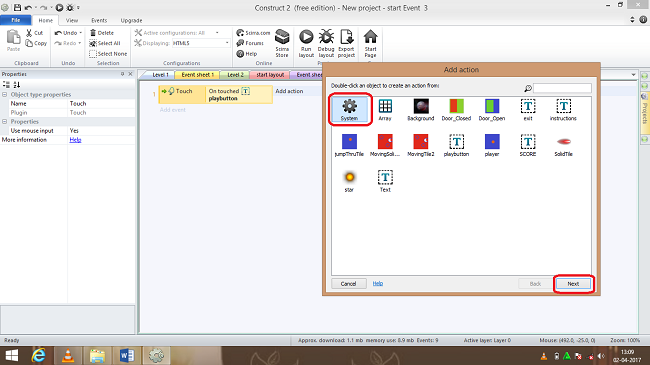Switch to Event sheet 1 tab
The height and width of the screenshot is (365, 650).
coord(197,75)
